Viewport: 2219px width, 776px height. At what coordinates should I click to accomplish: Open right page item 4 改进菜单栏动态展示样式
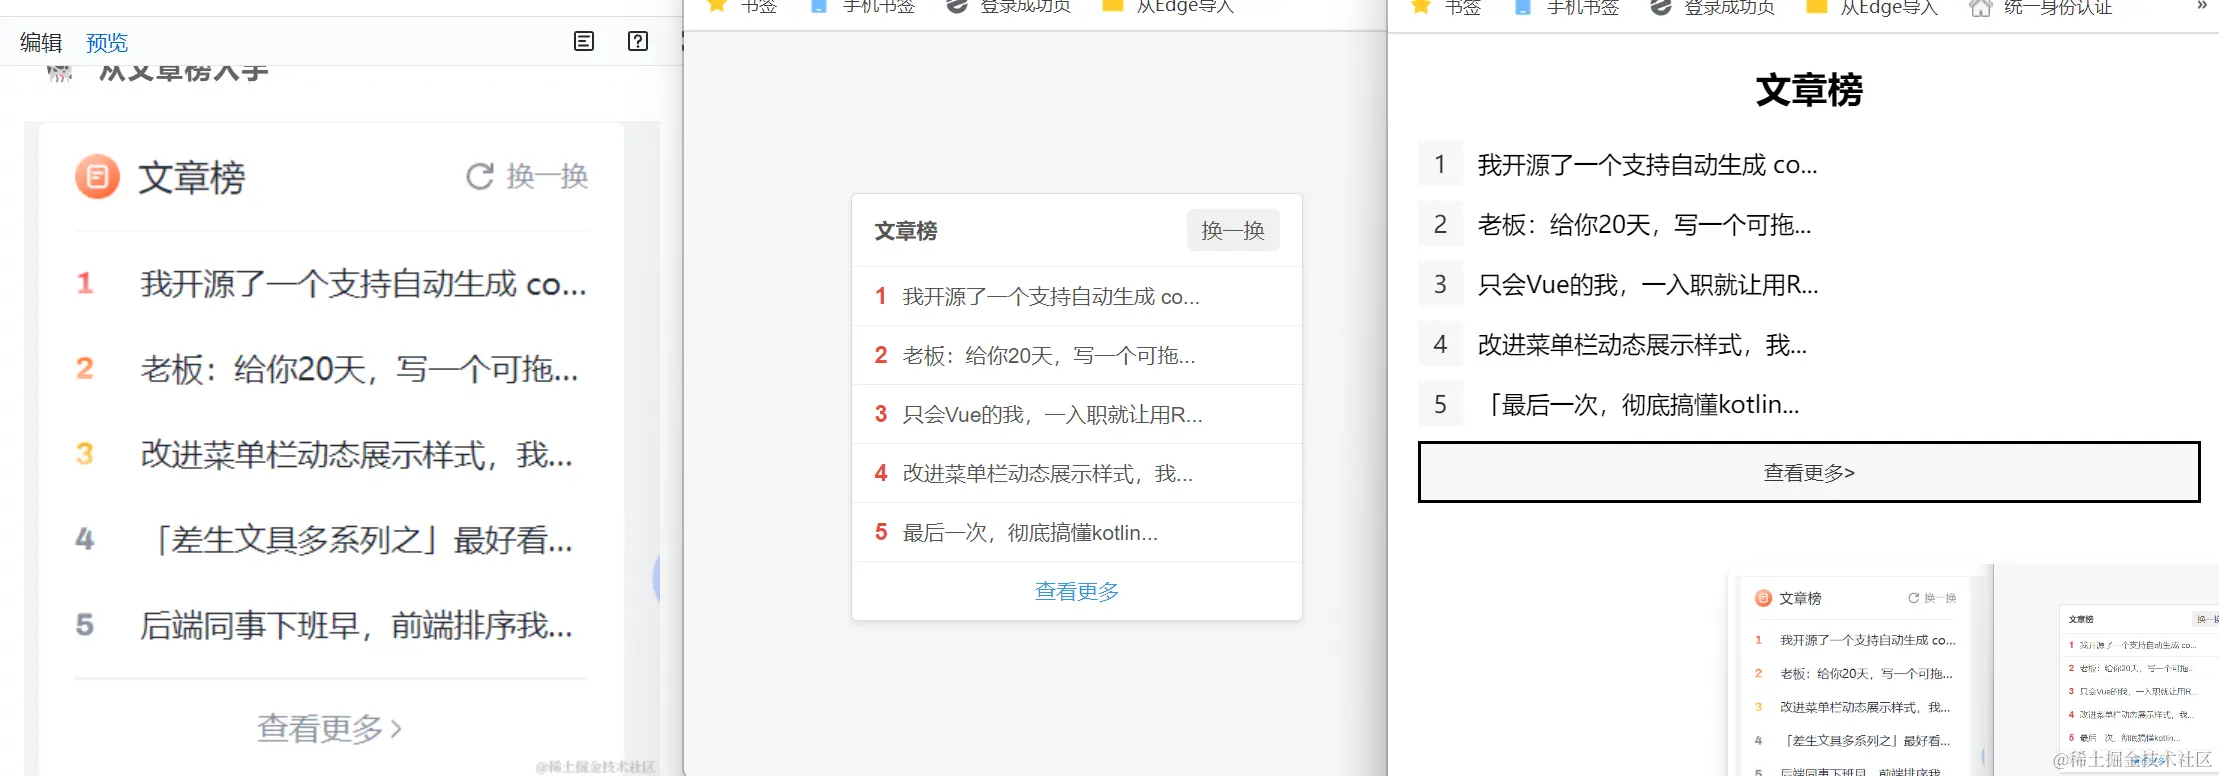(x=1642, y=344)
